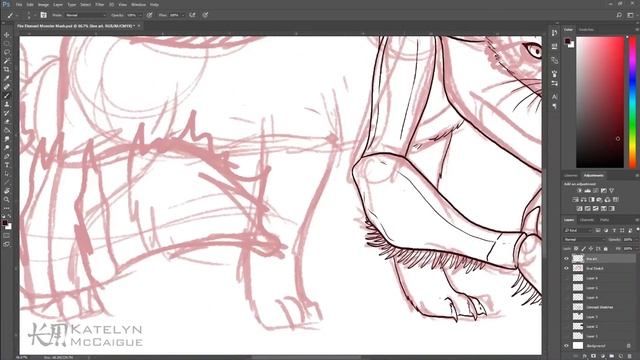Viewport: 640px width, 360px height.
Task: Show the Concept Sketches layer
Action: click(x=566, y=307)
